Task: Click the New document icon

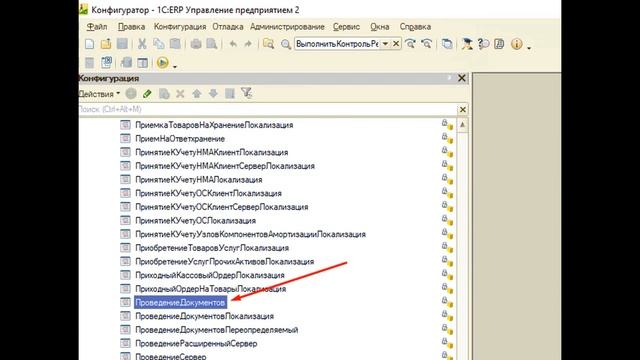Action: coord(89,44)
